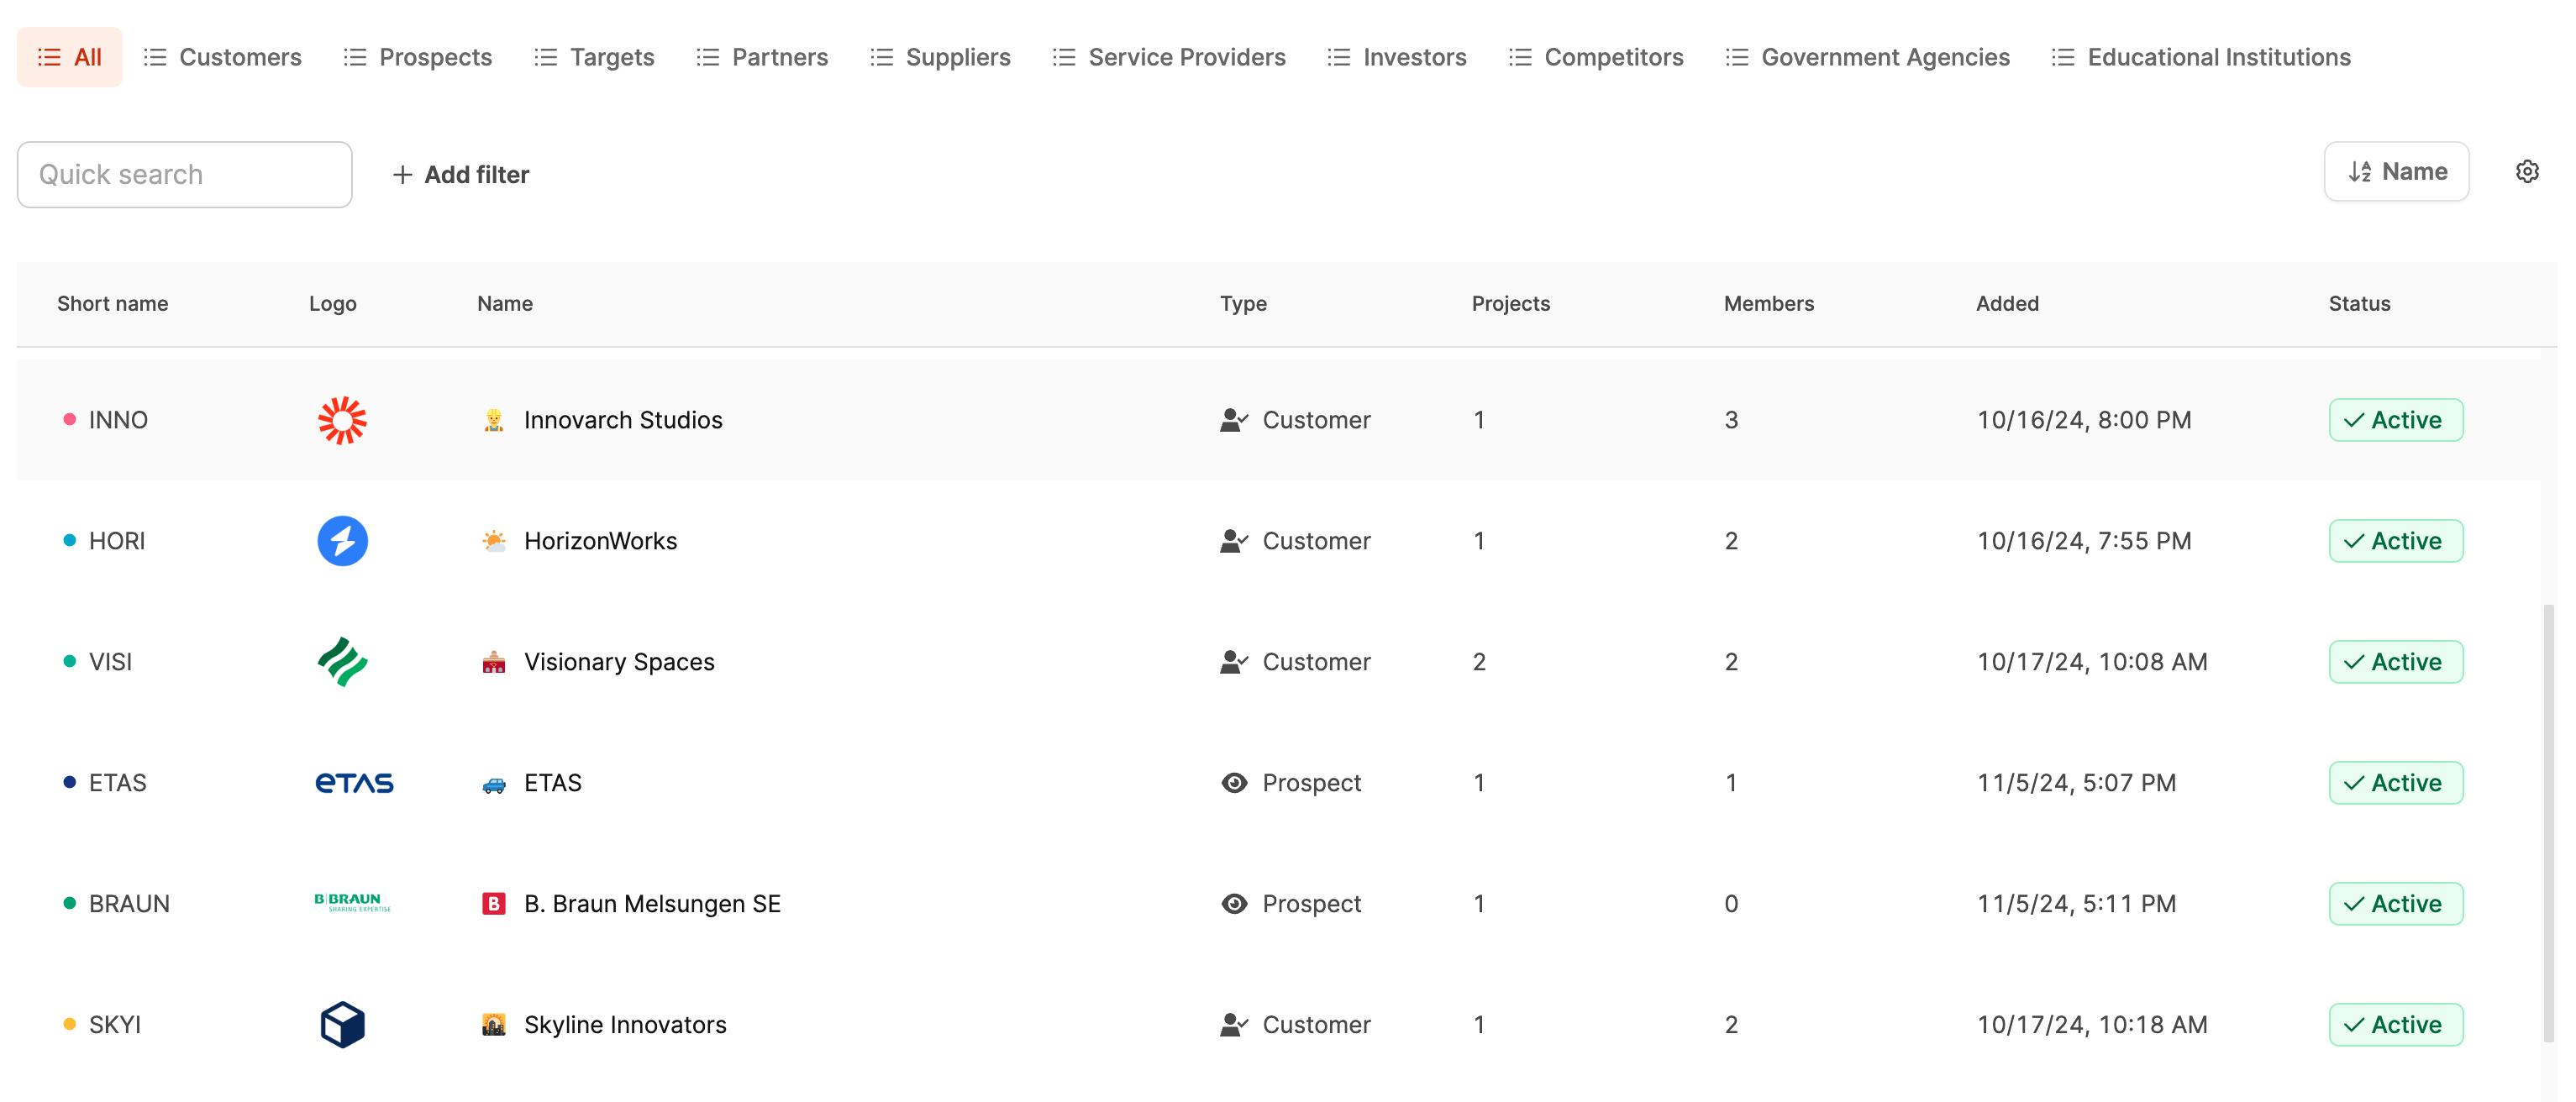Click the B. Braun logo image

tap(352, 903)
